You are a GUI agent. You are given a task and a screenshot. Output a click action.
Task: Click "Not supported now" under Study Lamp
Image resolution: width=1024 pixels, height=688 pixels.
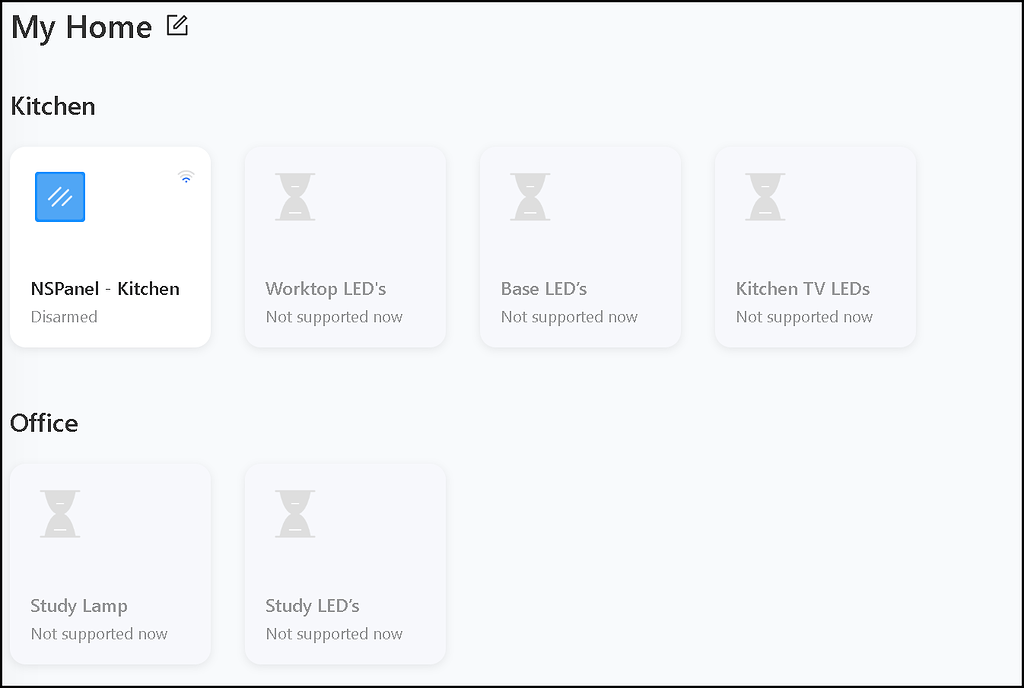[x=99, y=634]
